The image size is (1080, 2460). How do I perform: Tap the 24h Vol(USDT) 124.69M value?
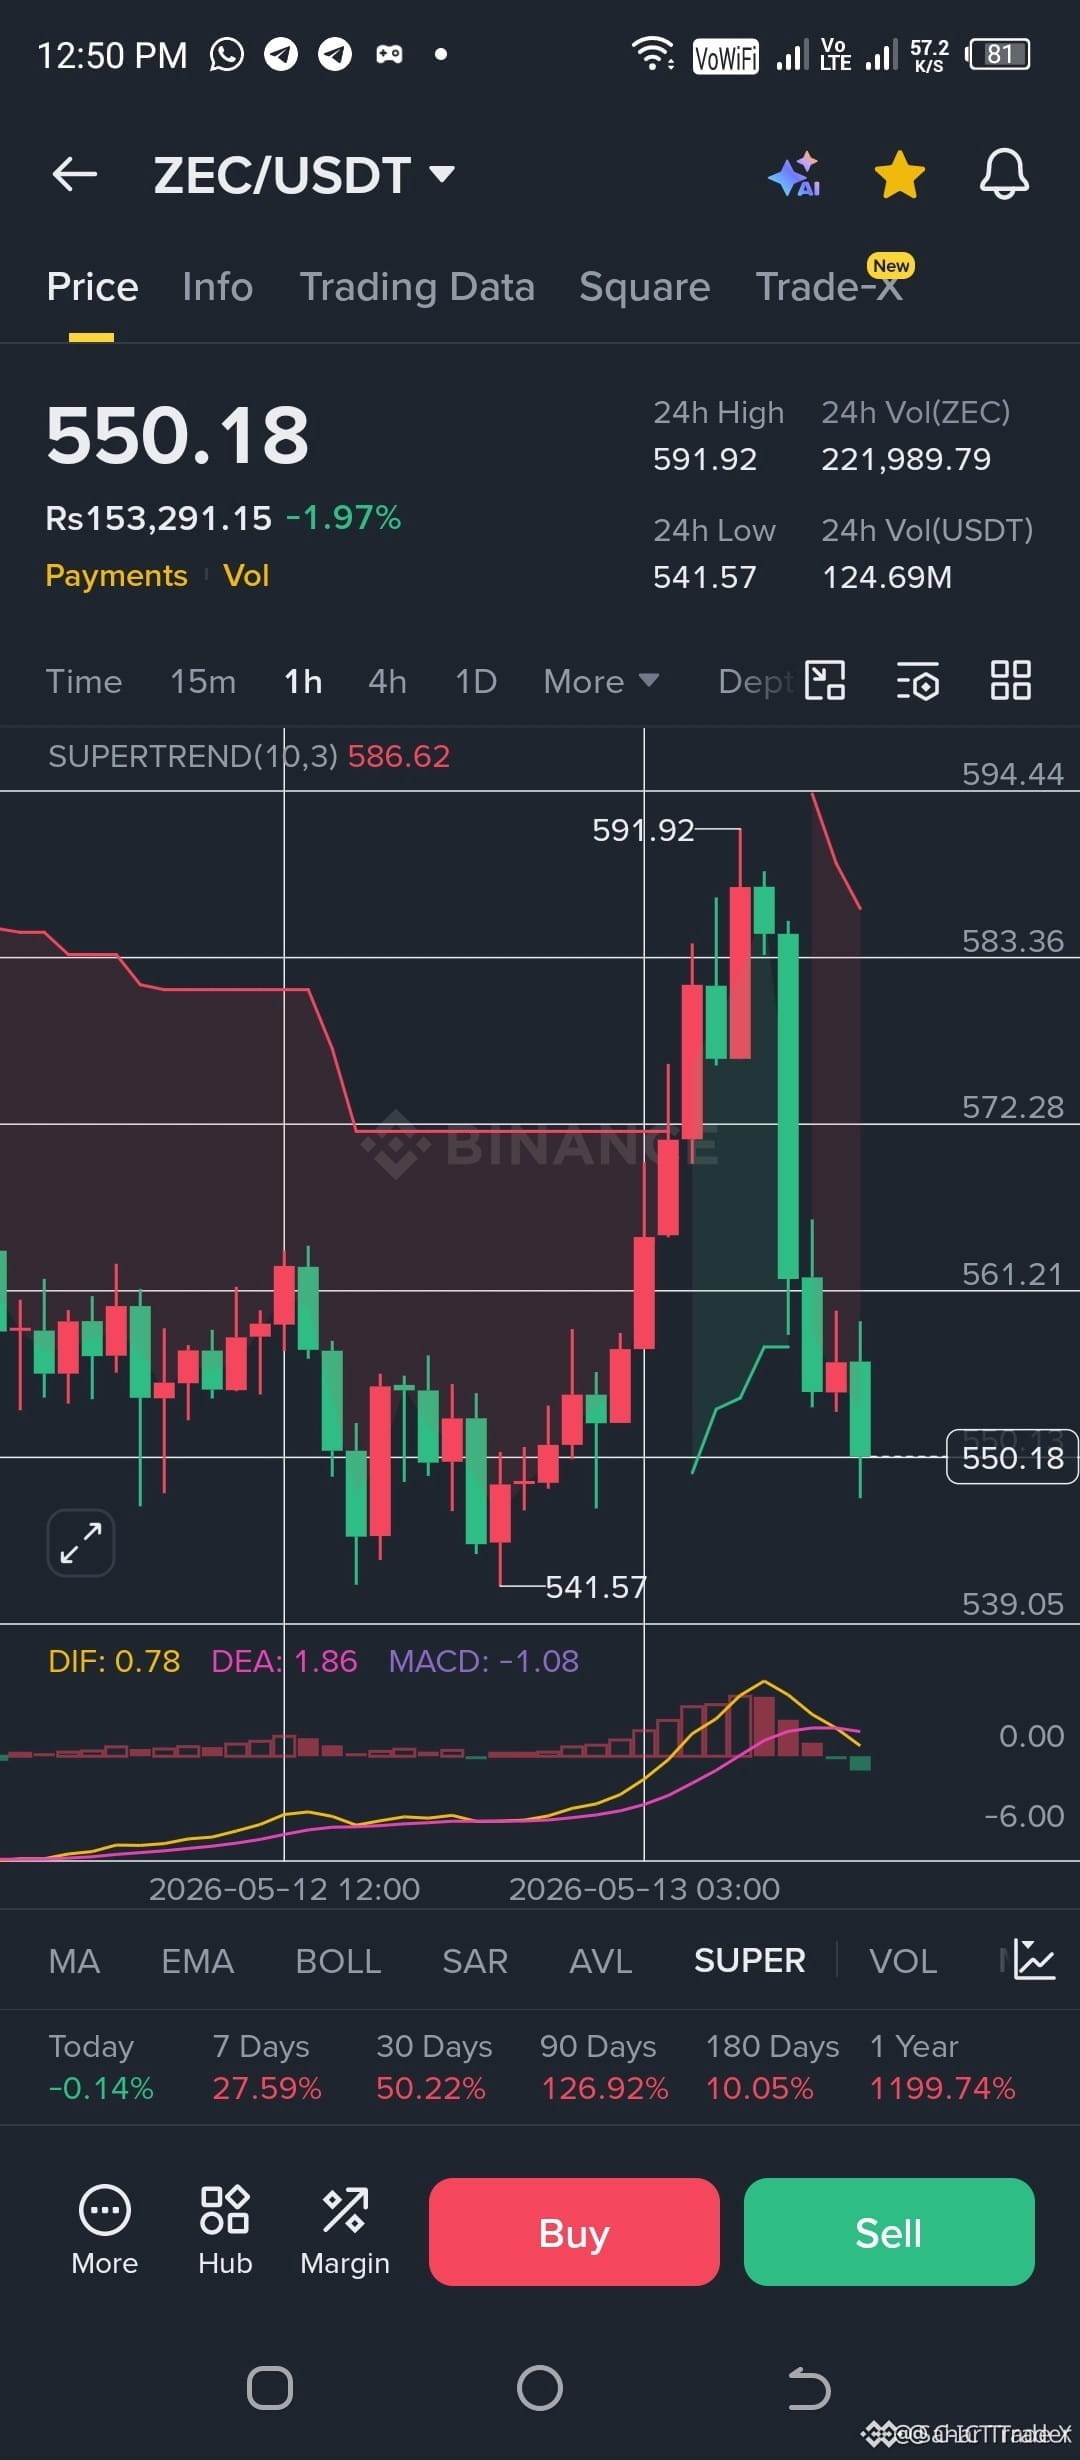[x=887, y=578]
